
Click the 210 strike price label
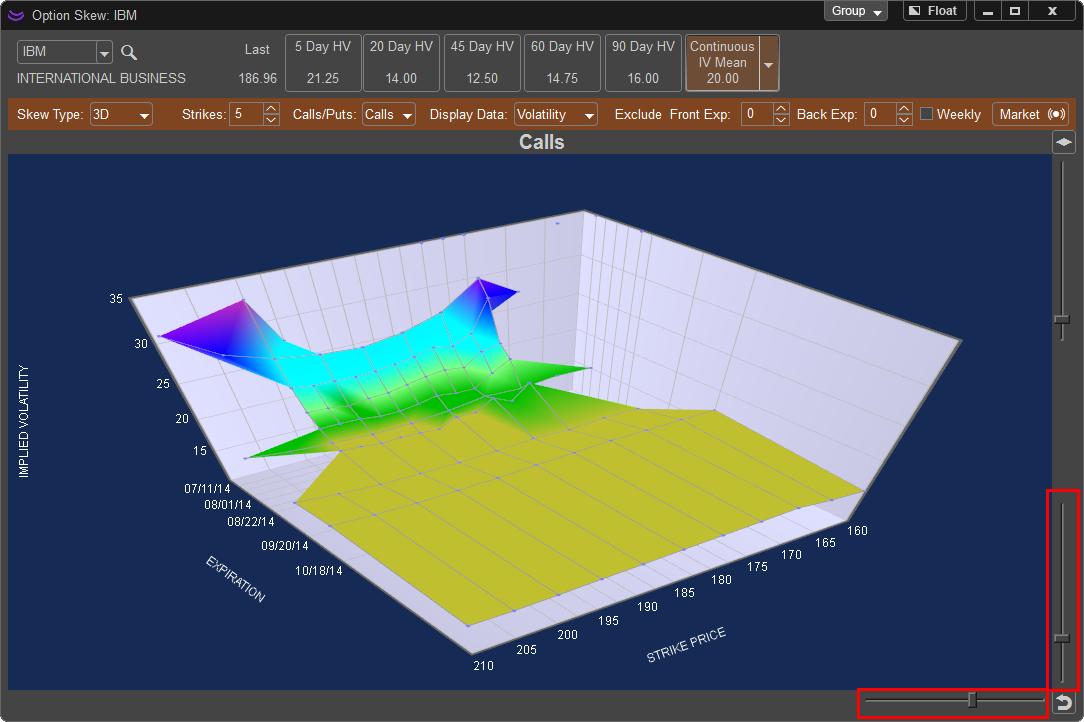[x=483, y=665]
